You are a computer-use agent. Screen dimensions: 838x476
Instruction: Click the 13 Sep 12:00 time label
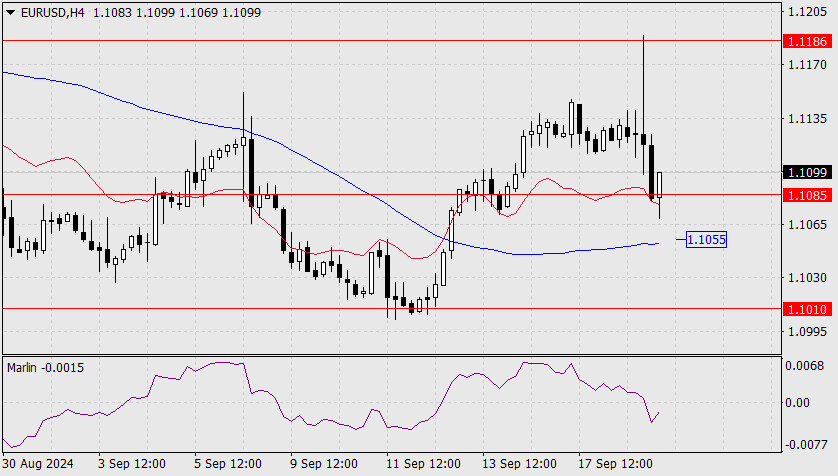tap(519, 464)
